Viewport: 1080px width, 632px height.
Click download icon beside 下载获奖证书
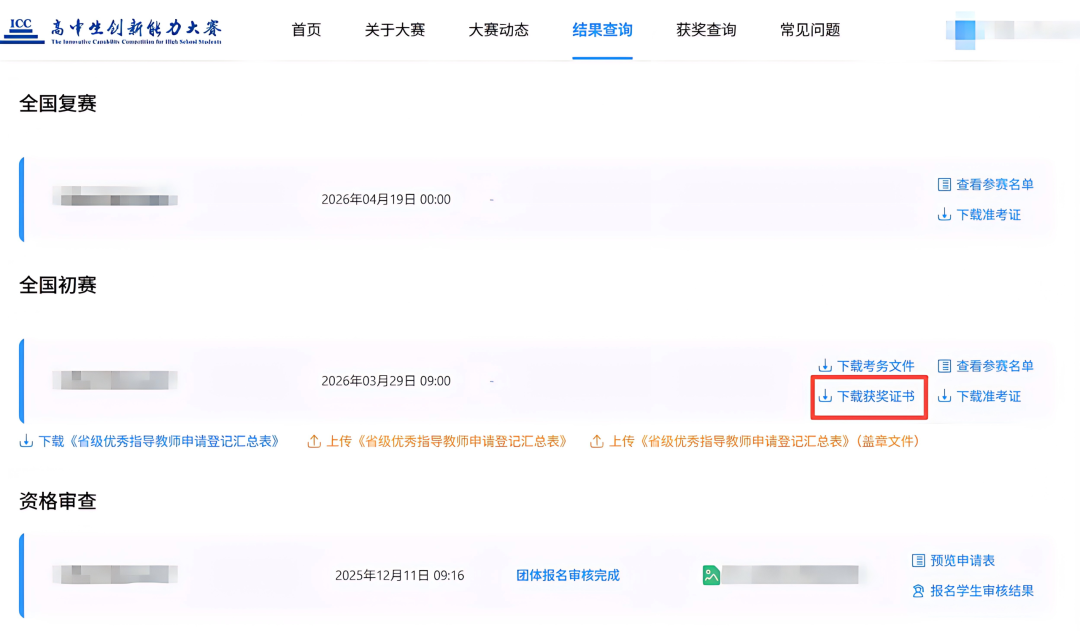(825, 397)
